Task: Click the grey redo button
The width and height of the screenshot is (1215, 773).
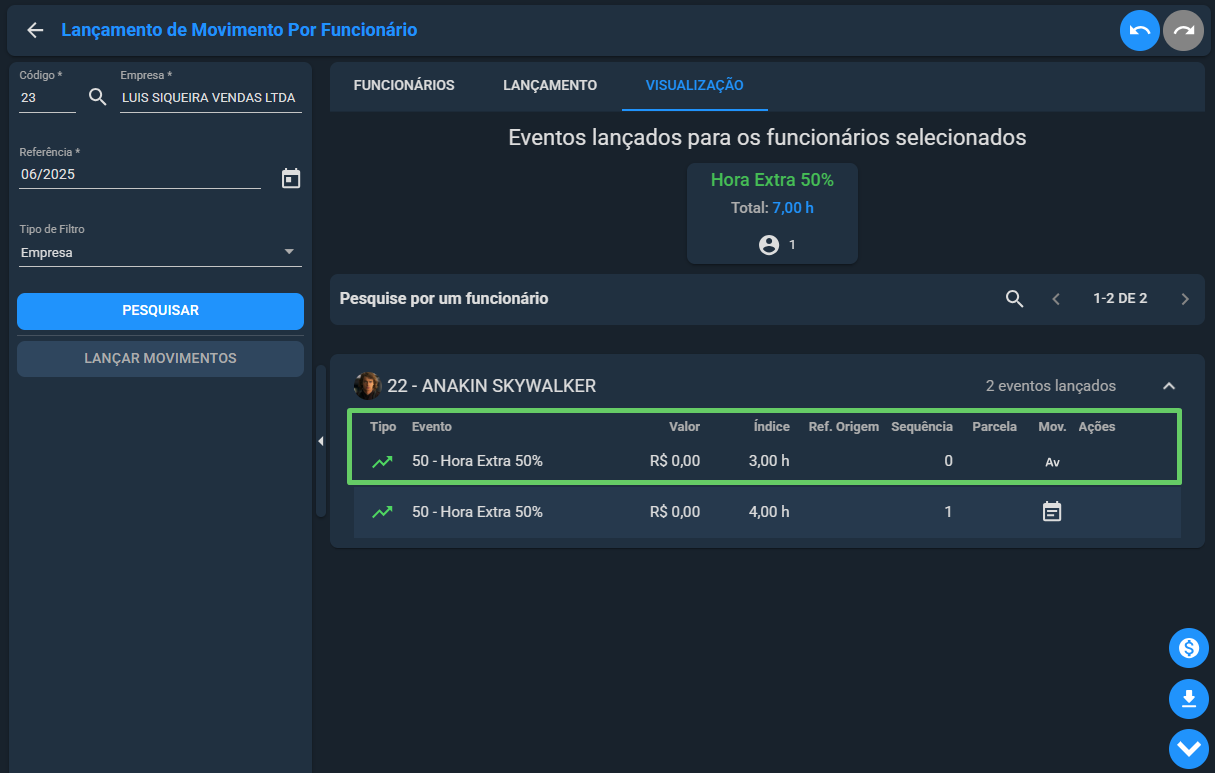Action: [1183, 31]
